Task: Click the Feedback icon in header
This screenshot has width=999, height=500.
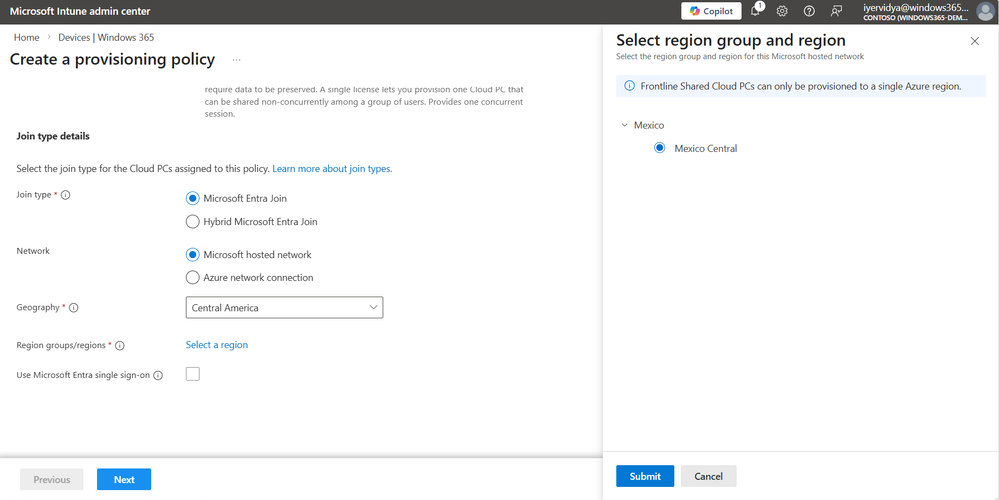Action: (x=836, y=11)
